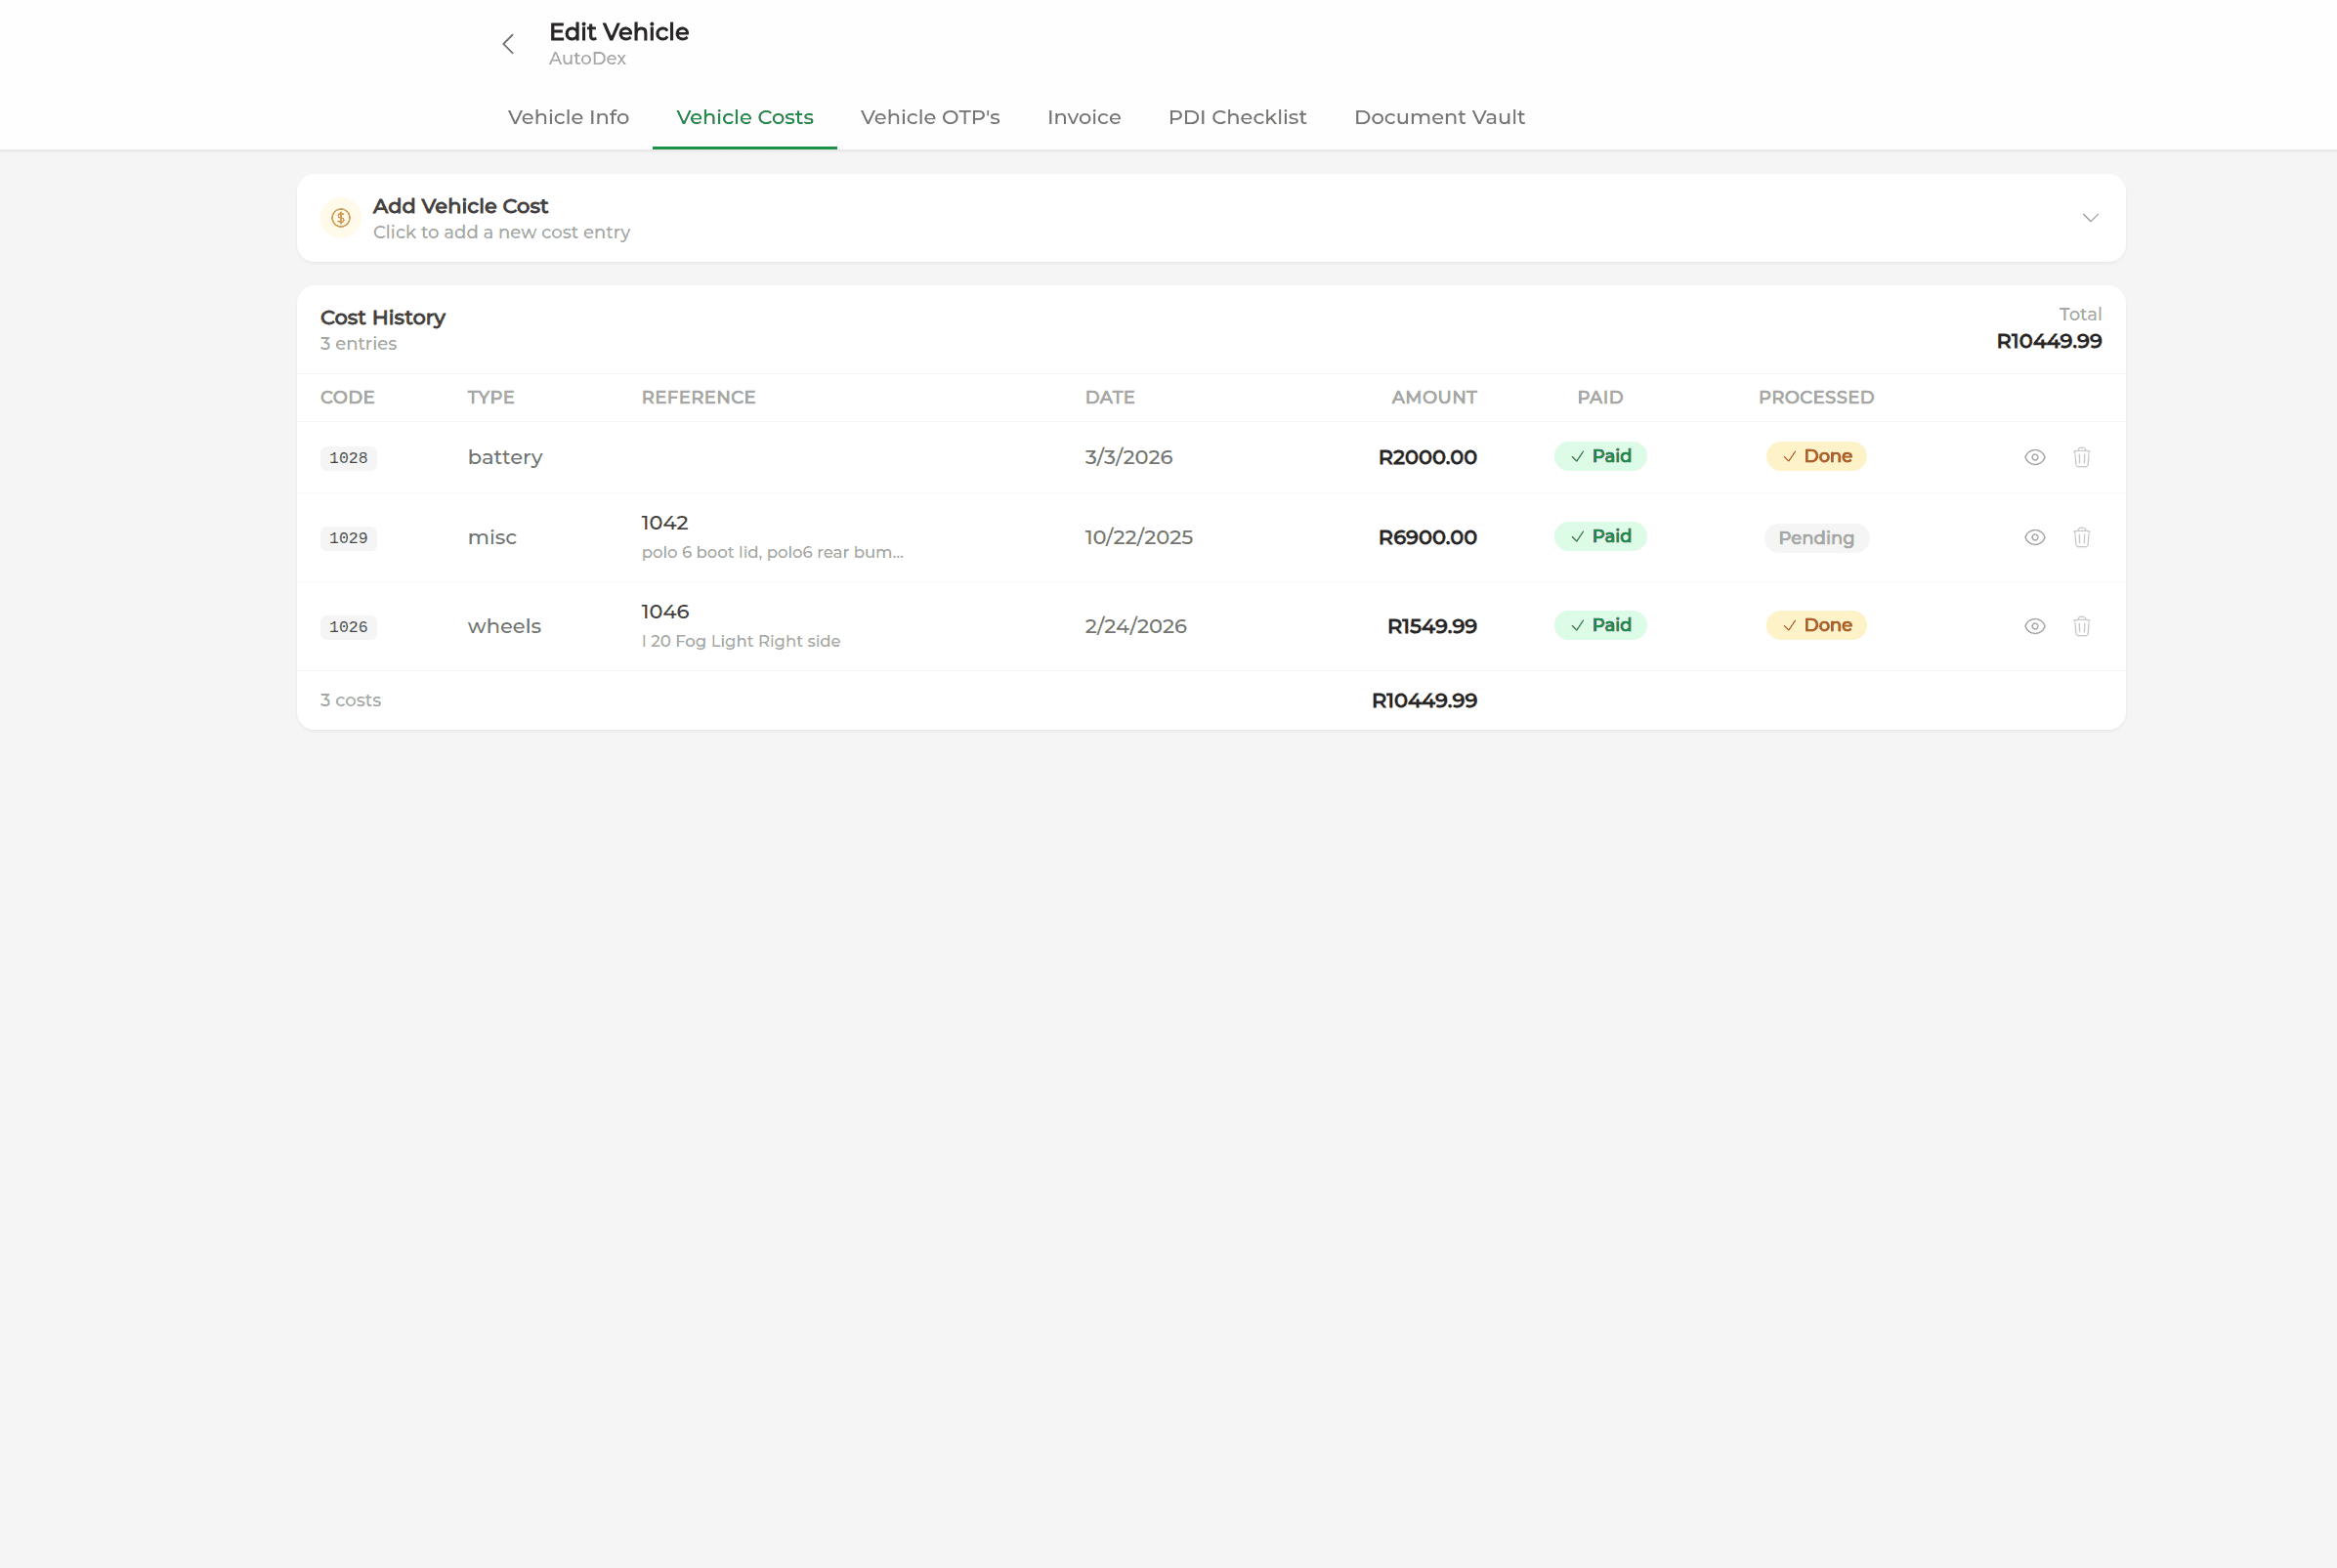Click the Done status badge on the battery row
2337x1568 pixels.
click(x=1816, y=456)
